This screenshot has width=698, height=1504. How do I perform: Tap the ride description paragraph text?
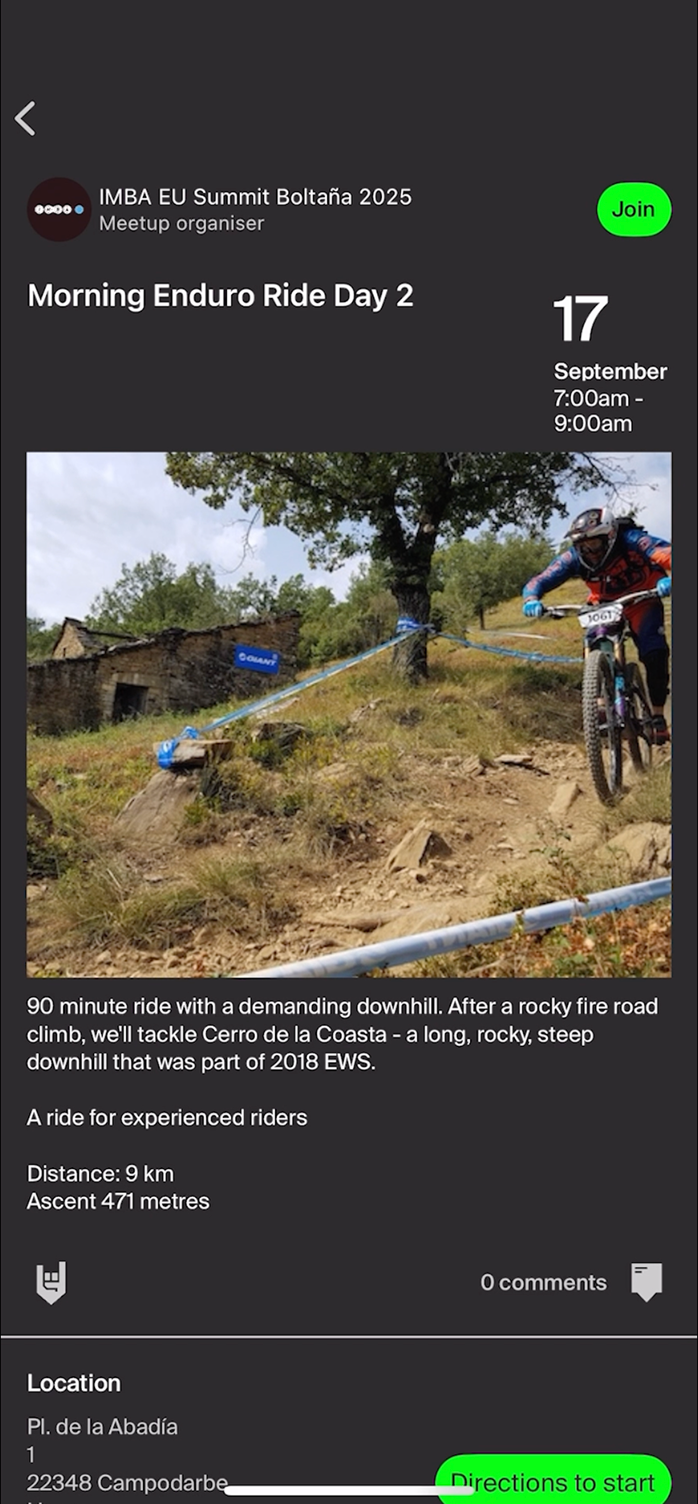coord(343,1034)
